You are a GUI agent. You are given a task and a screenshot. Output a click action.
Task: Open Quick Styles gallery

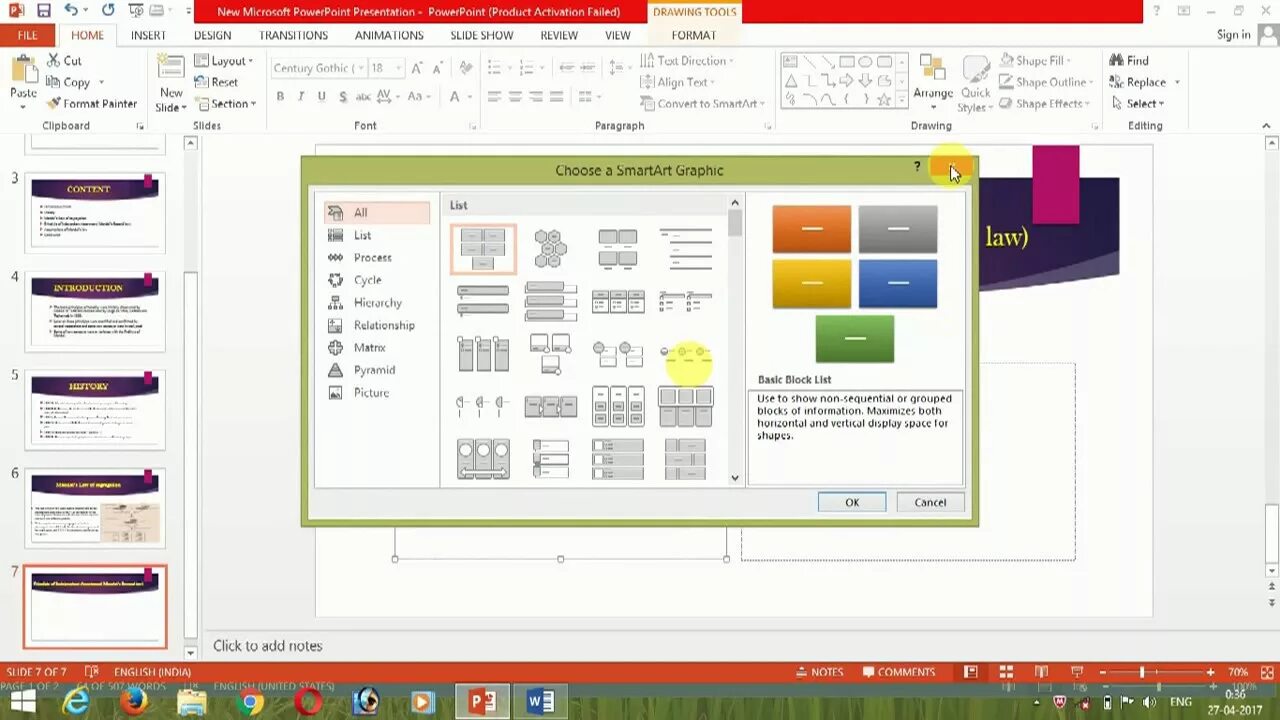[975, 84]
